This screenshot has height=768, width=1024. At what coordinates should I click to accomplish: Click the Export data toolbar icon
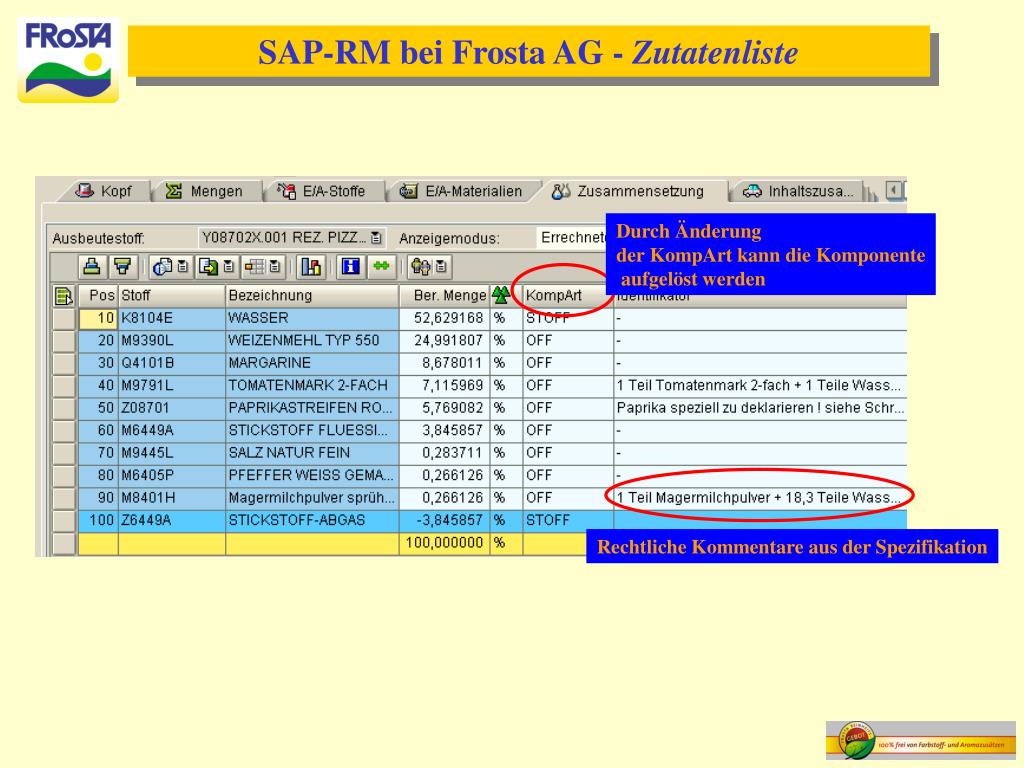[208, 268]
